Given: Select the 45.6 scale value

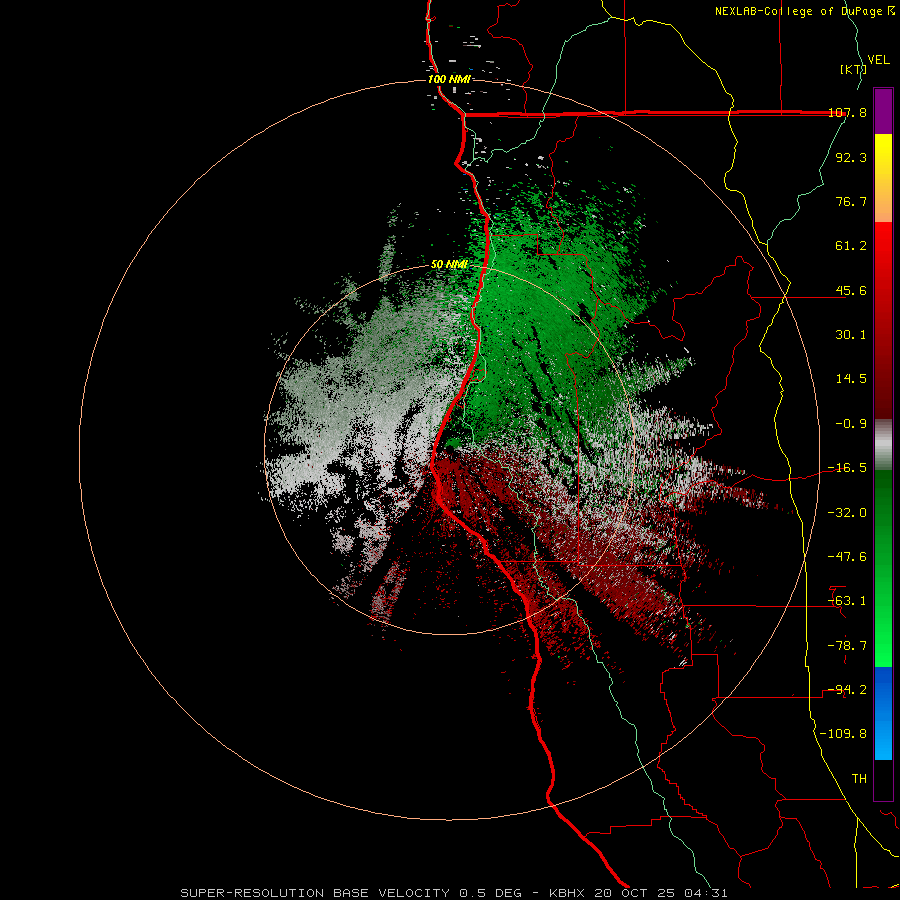Looking at the screenshot, I should pyautogui.click(x=851, y=290).
